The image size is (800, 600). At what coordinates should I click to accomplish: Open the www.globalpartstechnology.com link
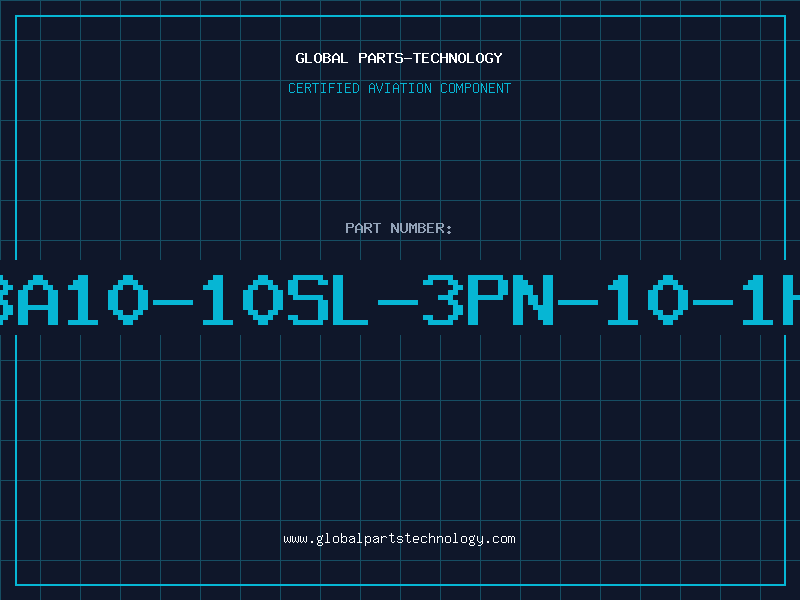[x=399, y=539]
